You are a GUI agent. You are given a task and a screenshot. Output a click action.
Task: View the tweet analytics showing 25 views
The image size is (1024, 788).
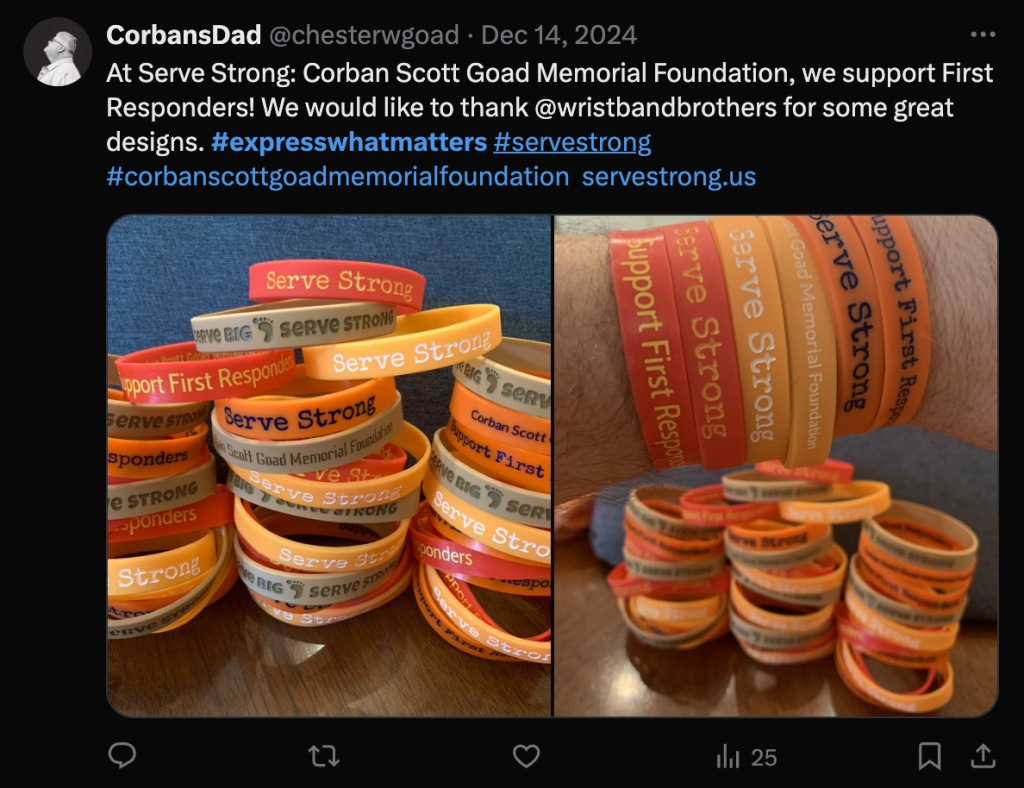746,757
